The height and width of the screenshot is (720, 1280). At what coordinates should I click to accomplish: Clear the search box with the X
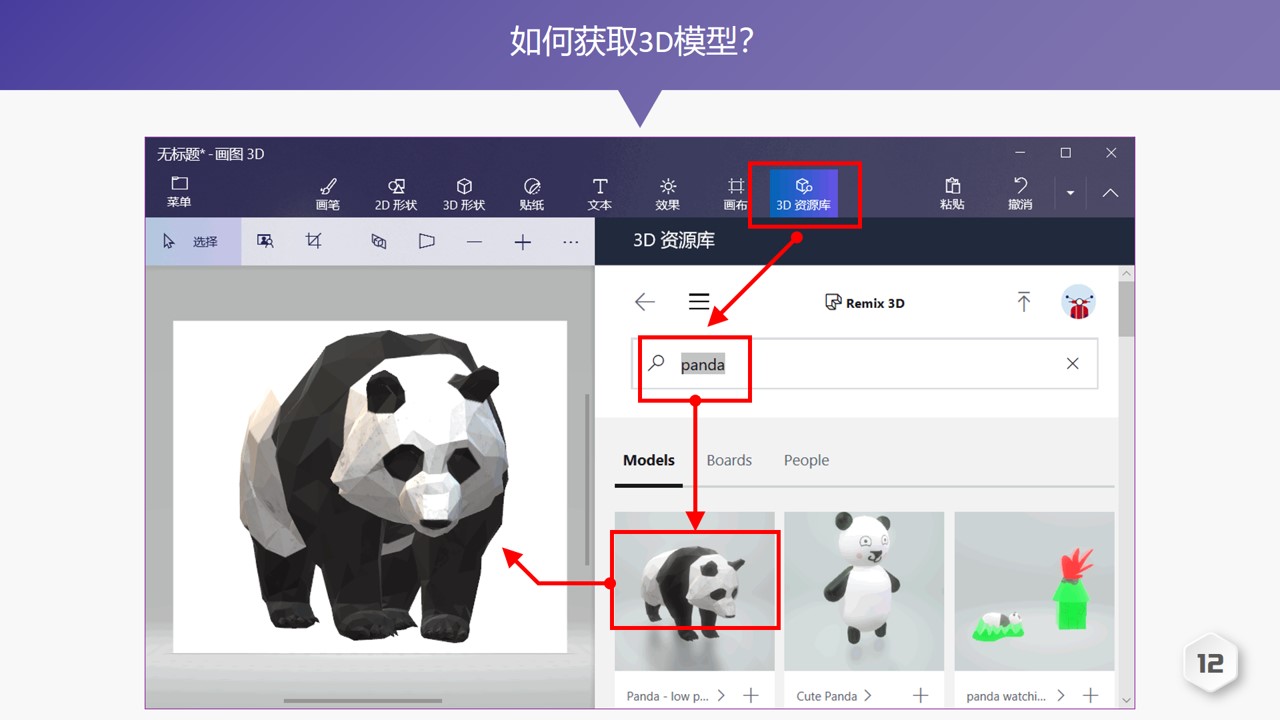1072,364
